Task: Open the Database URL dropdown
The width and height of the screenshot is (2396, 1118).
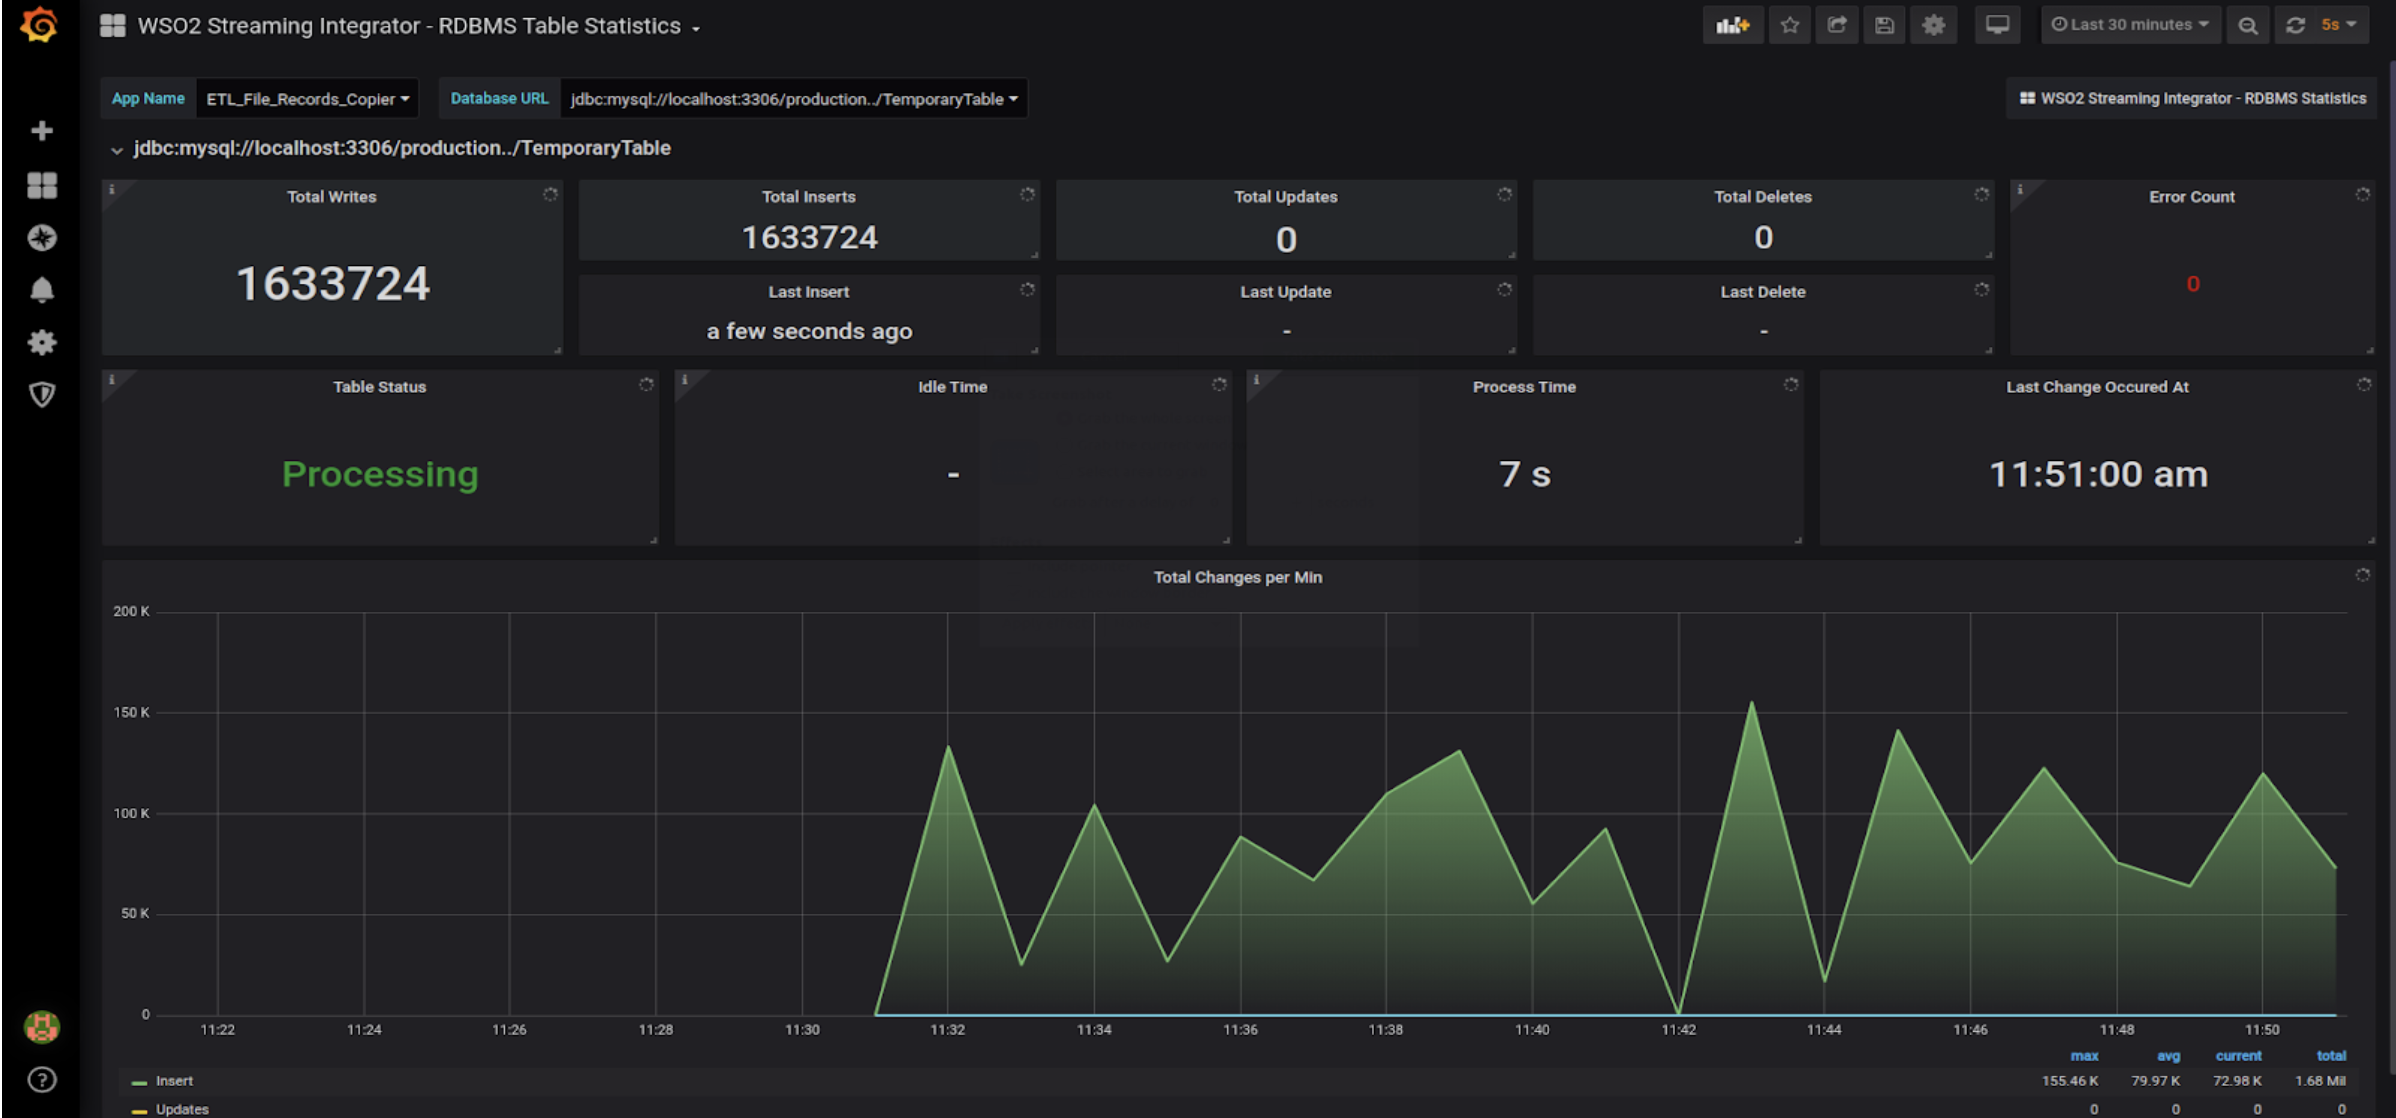Action: click(794, 99)
